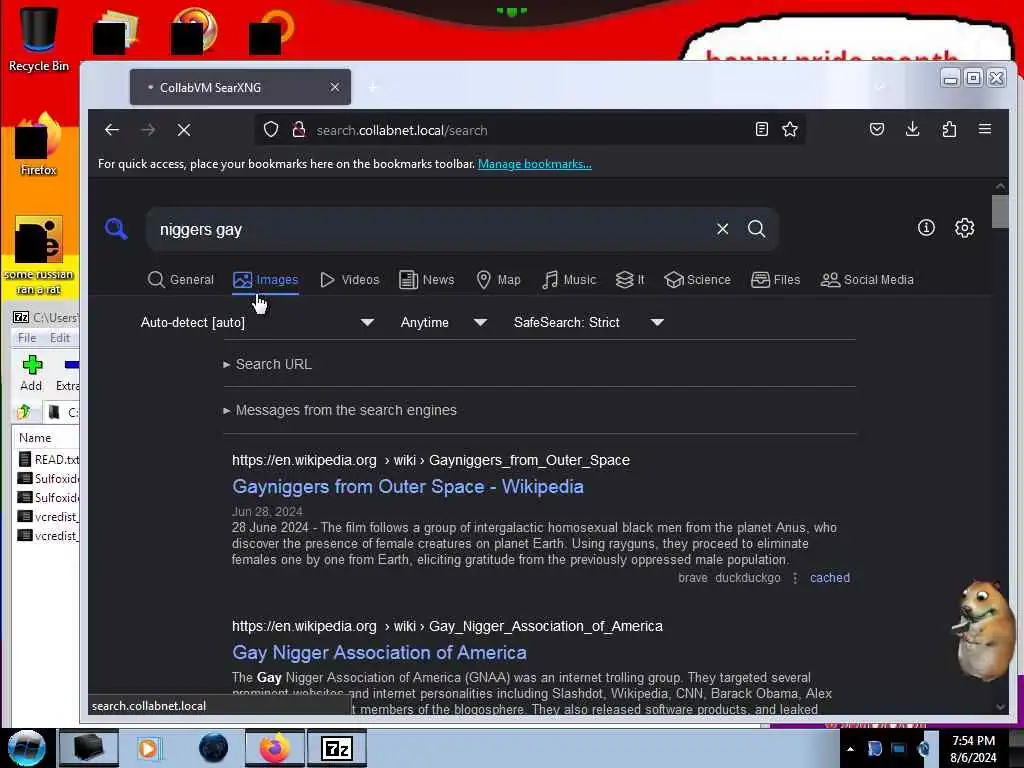The height and width of the screenshot is (768, 1024).
Task: Click the browser address bar URL
Action: point(402,130)
